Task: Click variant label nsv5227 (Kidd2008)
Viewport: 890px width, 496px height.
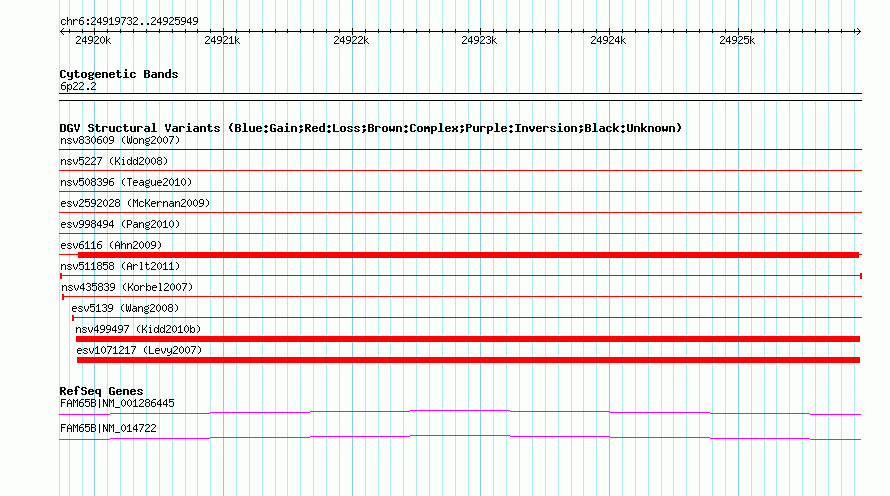Action: [114, 161]
